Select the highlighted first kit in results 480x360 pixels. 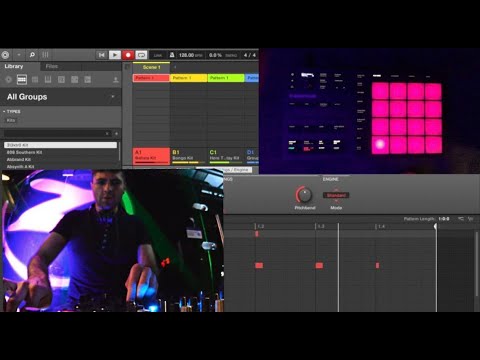(x=60, y=145)
